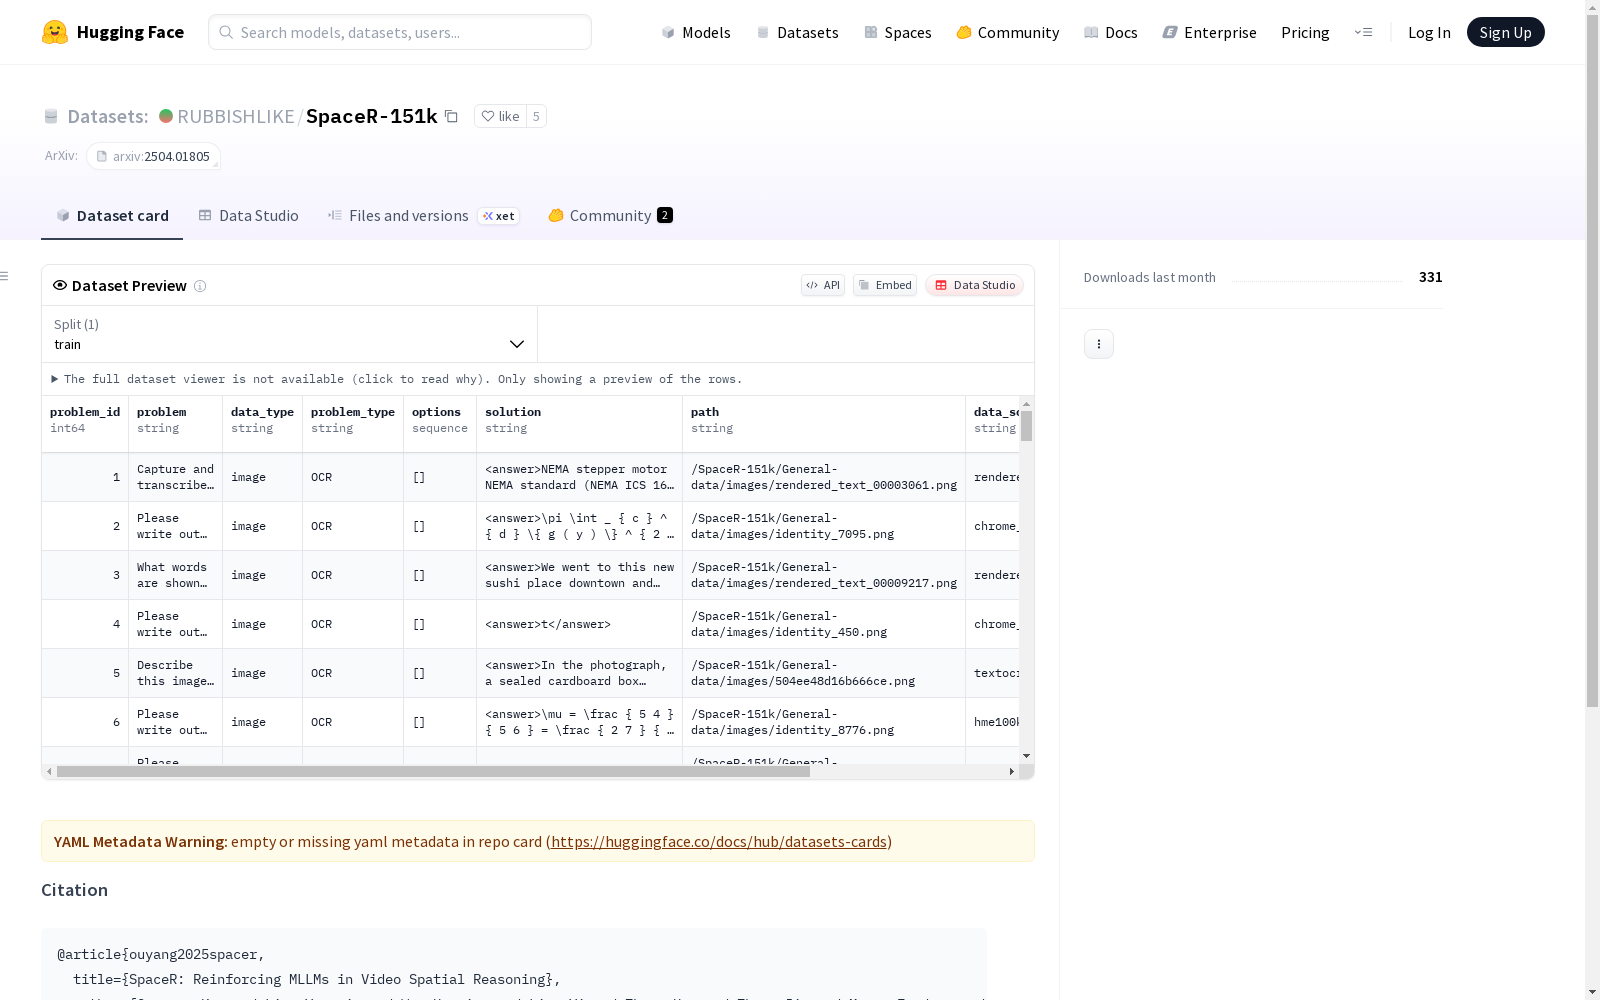Click the Citation heading
Viewport: 1600px width, 1000px height.
tap(74, 890)
